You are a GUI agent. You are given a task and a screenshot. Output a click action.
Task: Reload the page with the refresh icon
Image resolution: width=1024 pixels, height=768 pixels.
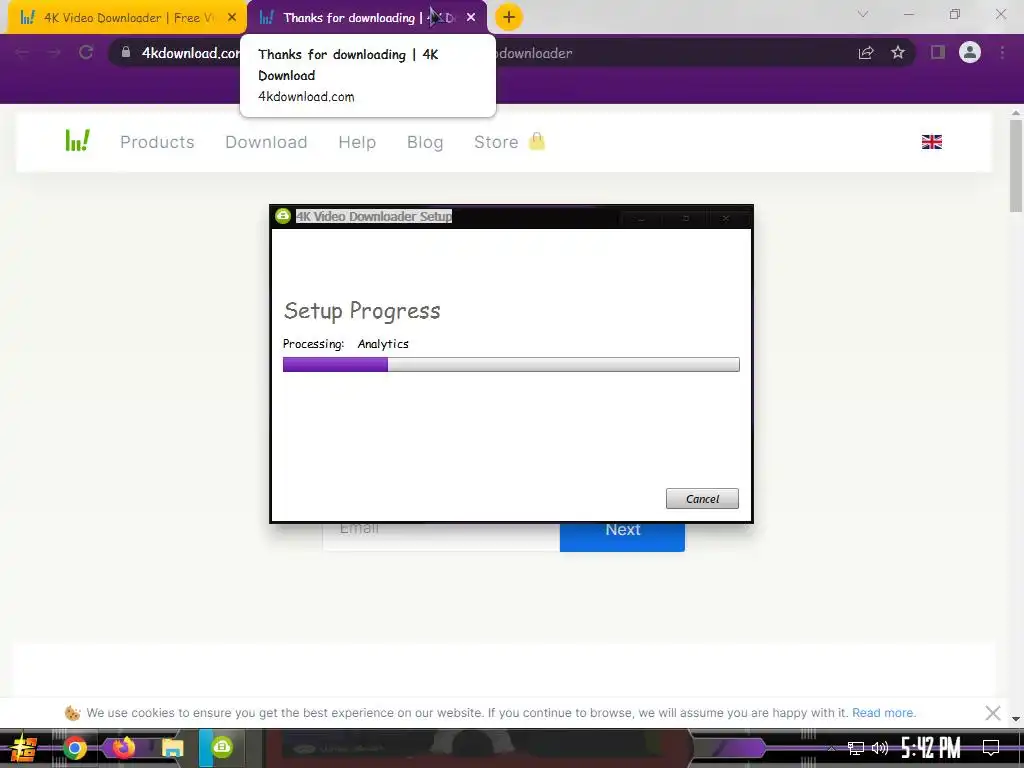click(86, 52)
